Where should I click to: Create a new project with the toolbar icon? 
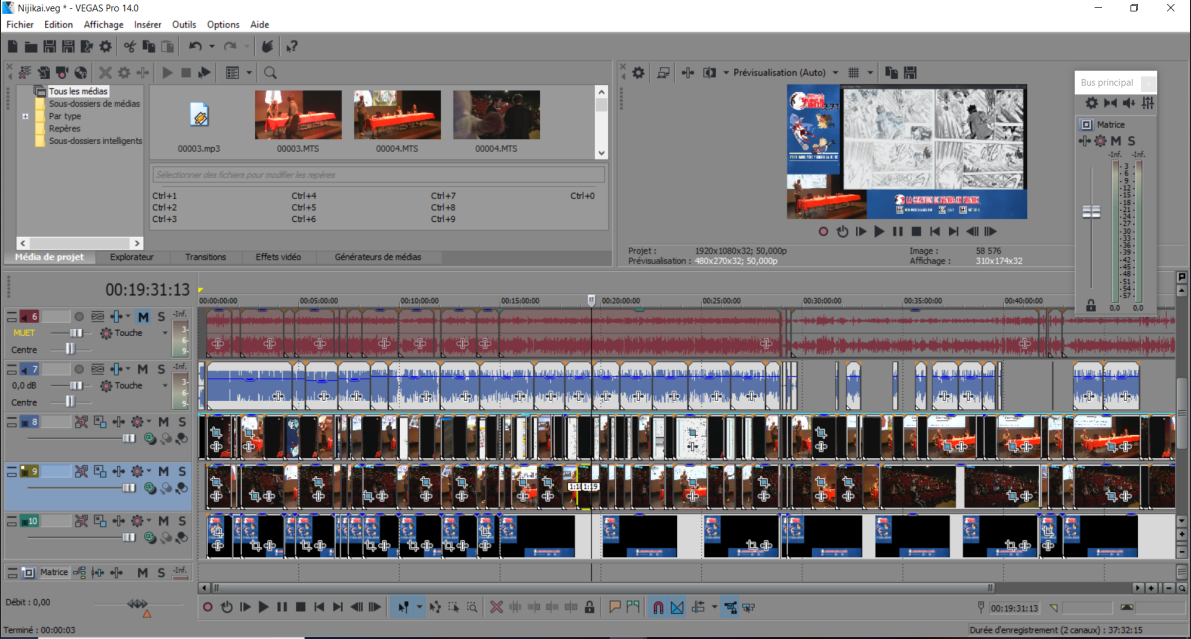pos(12,47)
